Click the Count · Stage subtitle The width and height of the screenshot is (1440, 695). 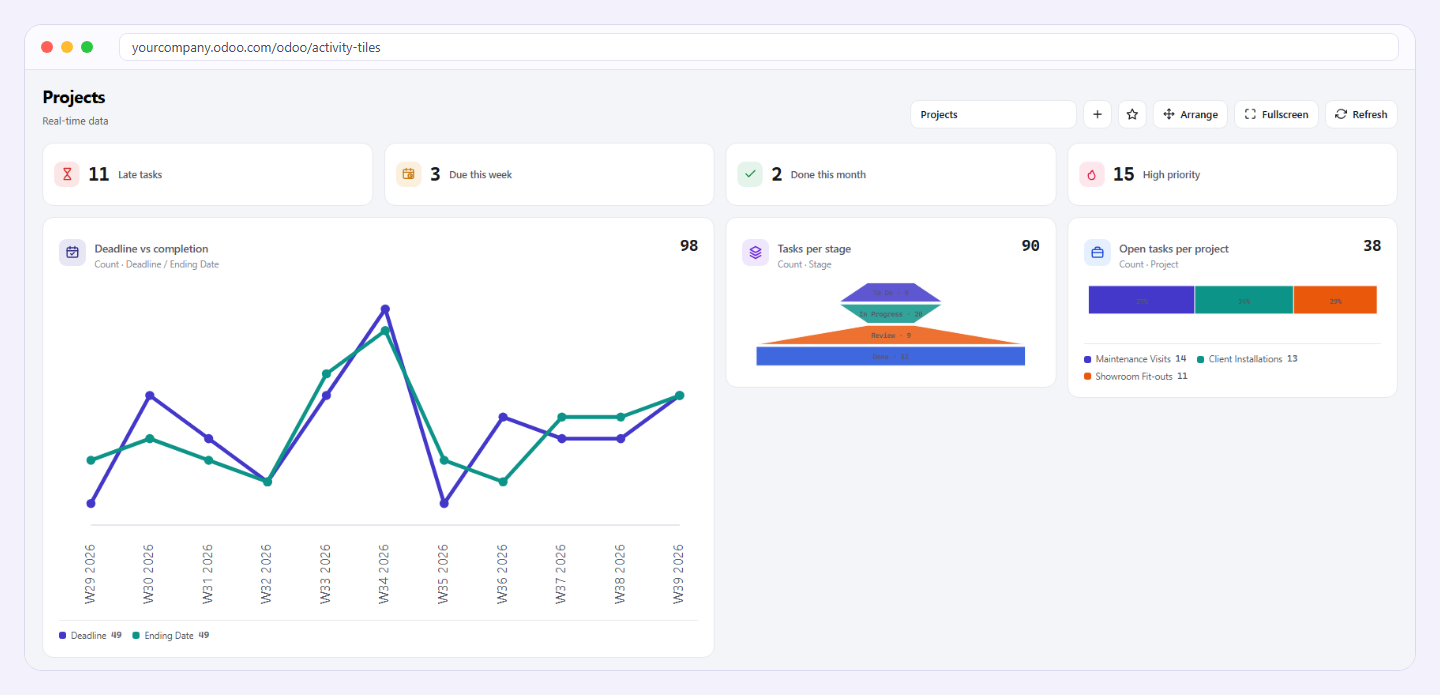804,265
